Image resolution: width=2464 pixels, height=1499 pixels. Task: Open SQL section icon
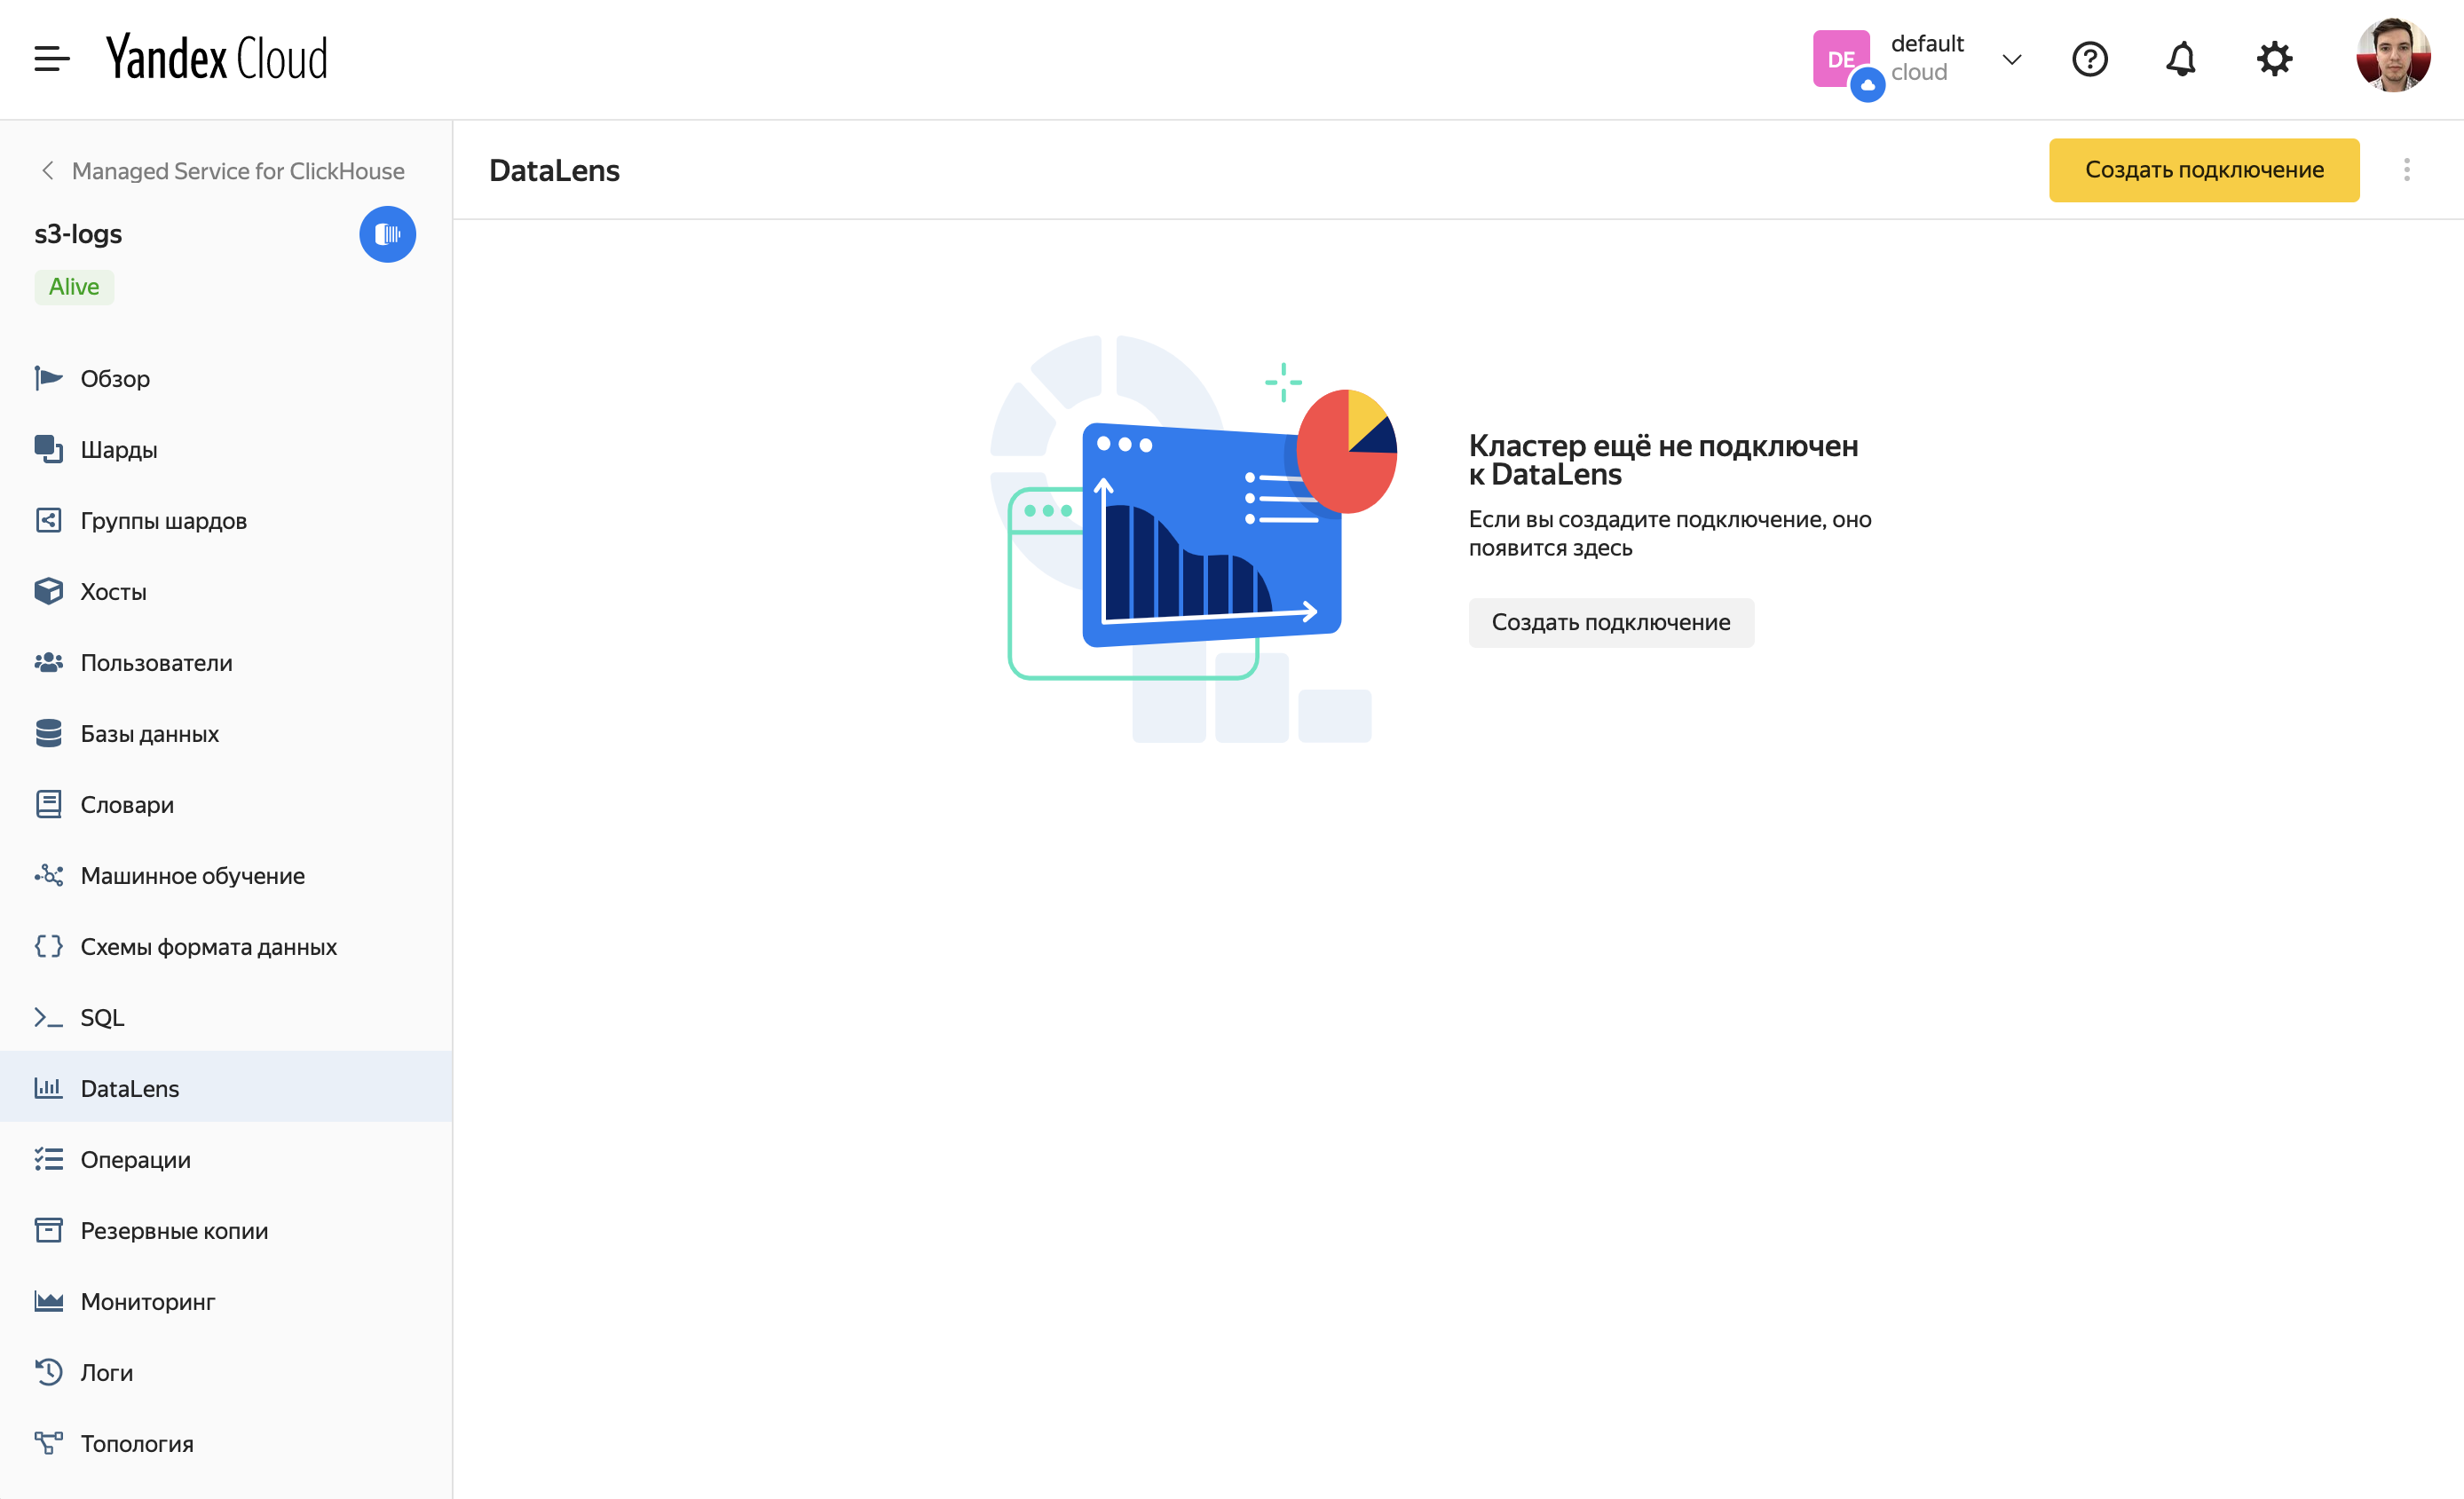point(48,1017)
